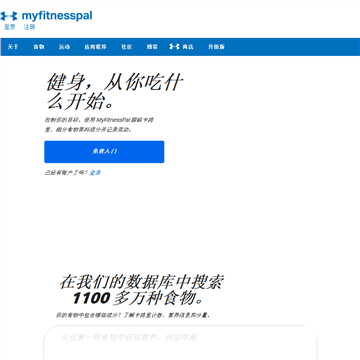Image resolution: width=360 pixels, height=360 pixels.
Task: Select the 社区 navigation item
Action: click(126, 47)
